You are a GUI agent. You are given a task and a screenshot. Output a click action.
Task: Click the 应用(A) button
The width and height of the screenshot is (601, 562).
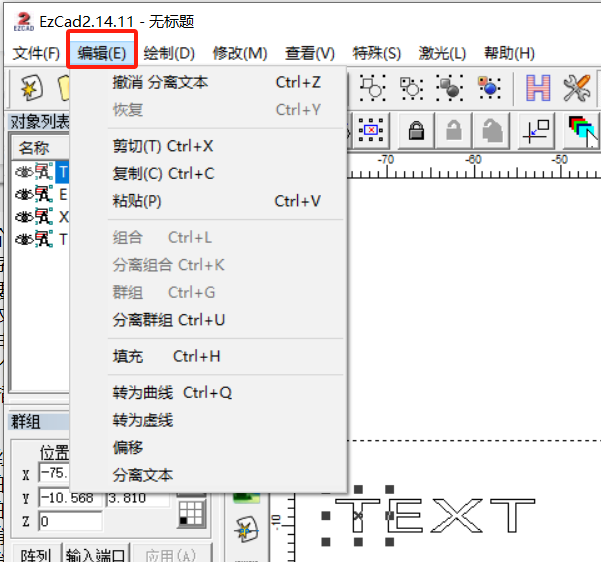point(171,554)
